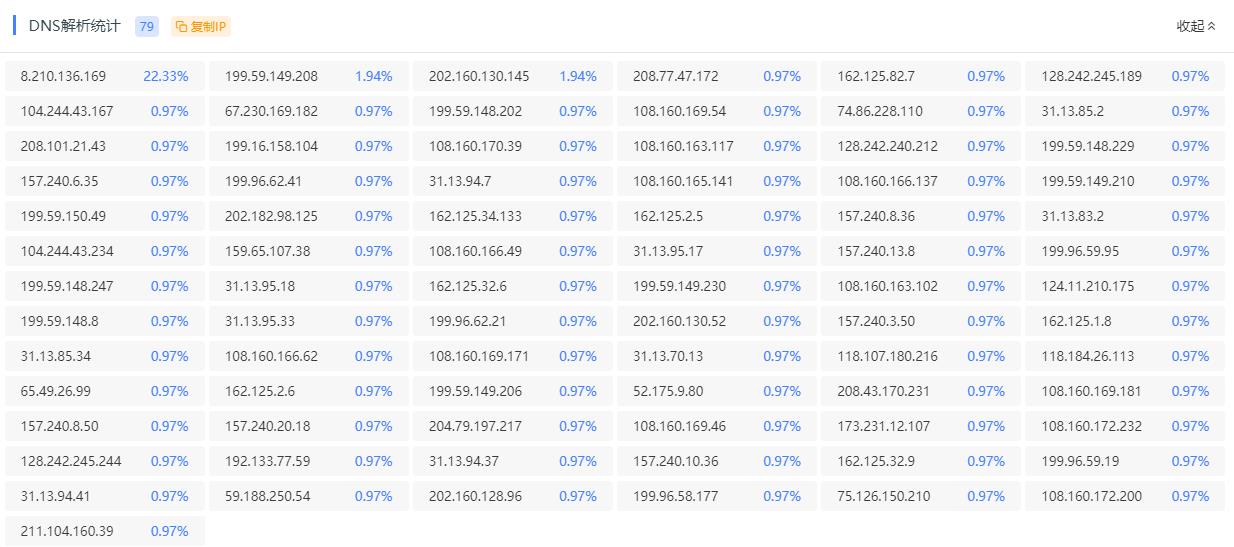Click IP address 124.11.210.175
Image resolution: width=1234 pixels, height=547 pixels.
coord(1088,286)
